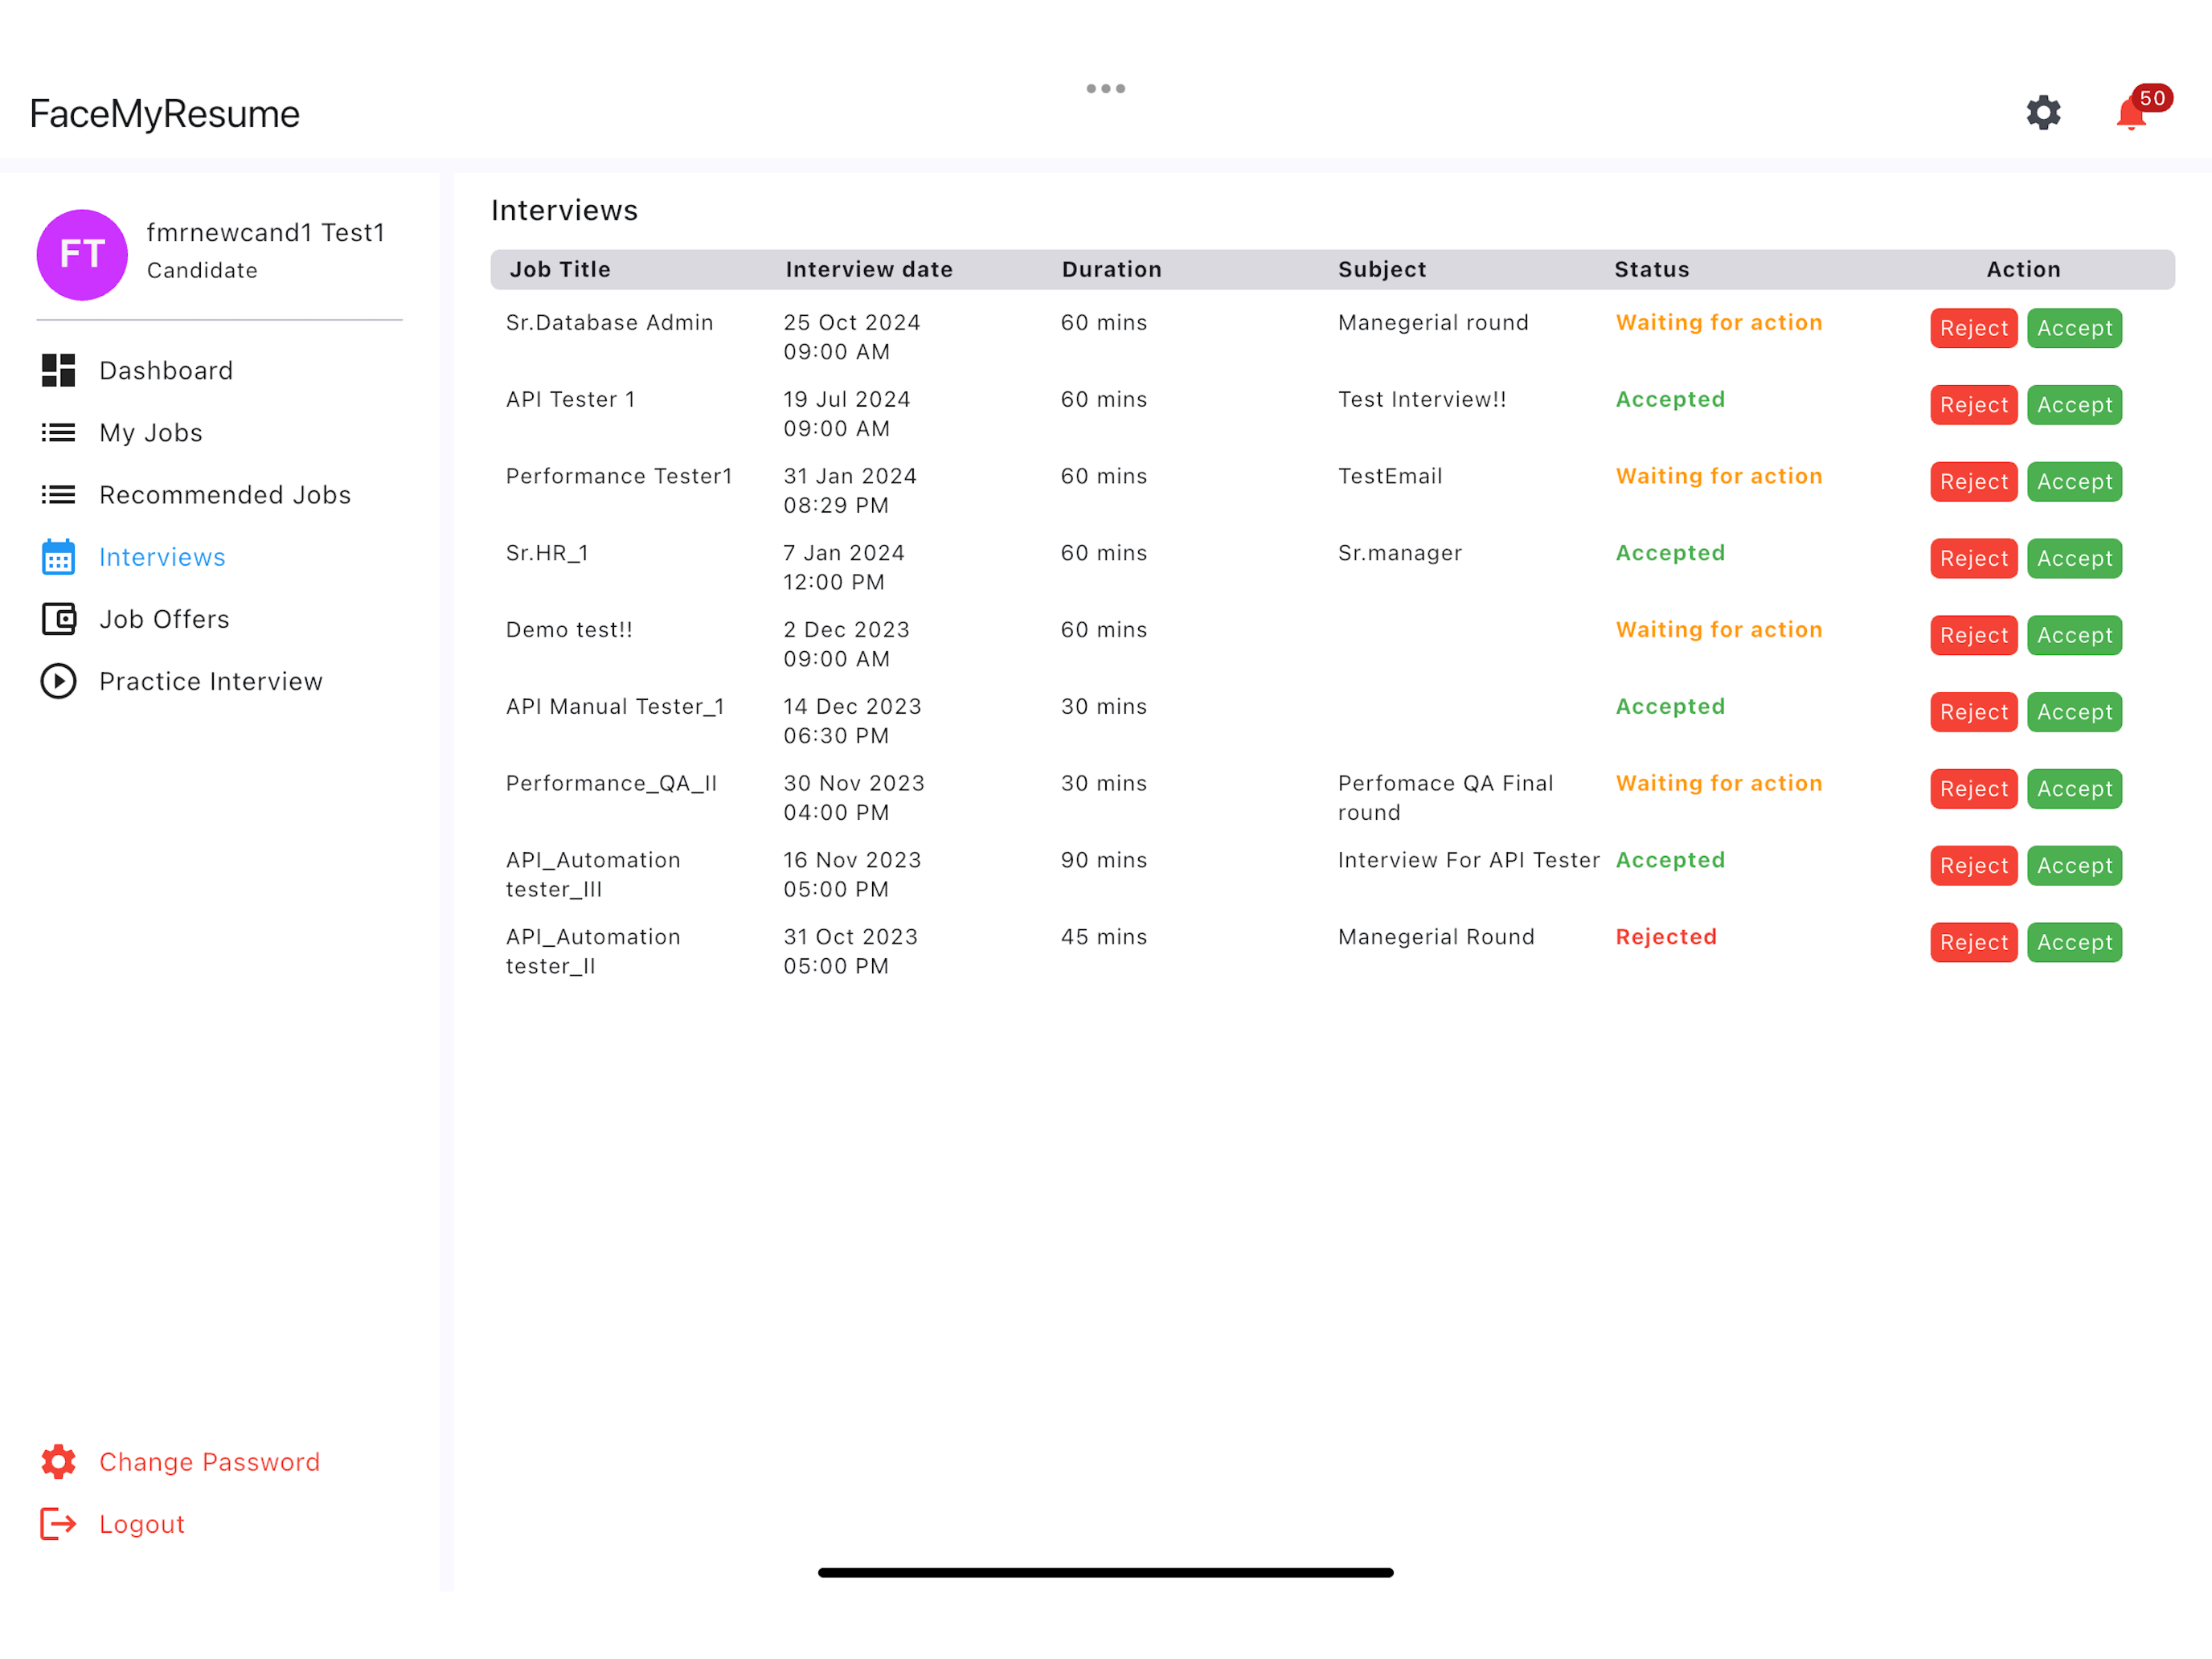Reject the API_Automation tester_III interview
This screenshot has width=2212, height=1659.
point(1974,865)
